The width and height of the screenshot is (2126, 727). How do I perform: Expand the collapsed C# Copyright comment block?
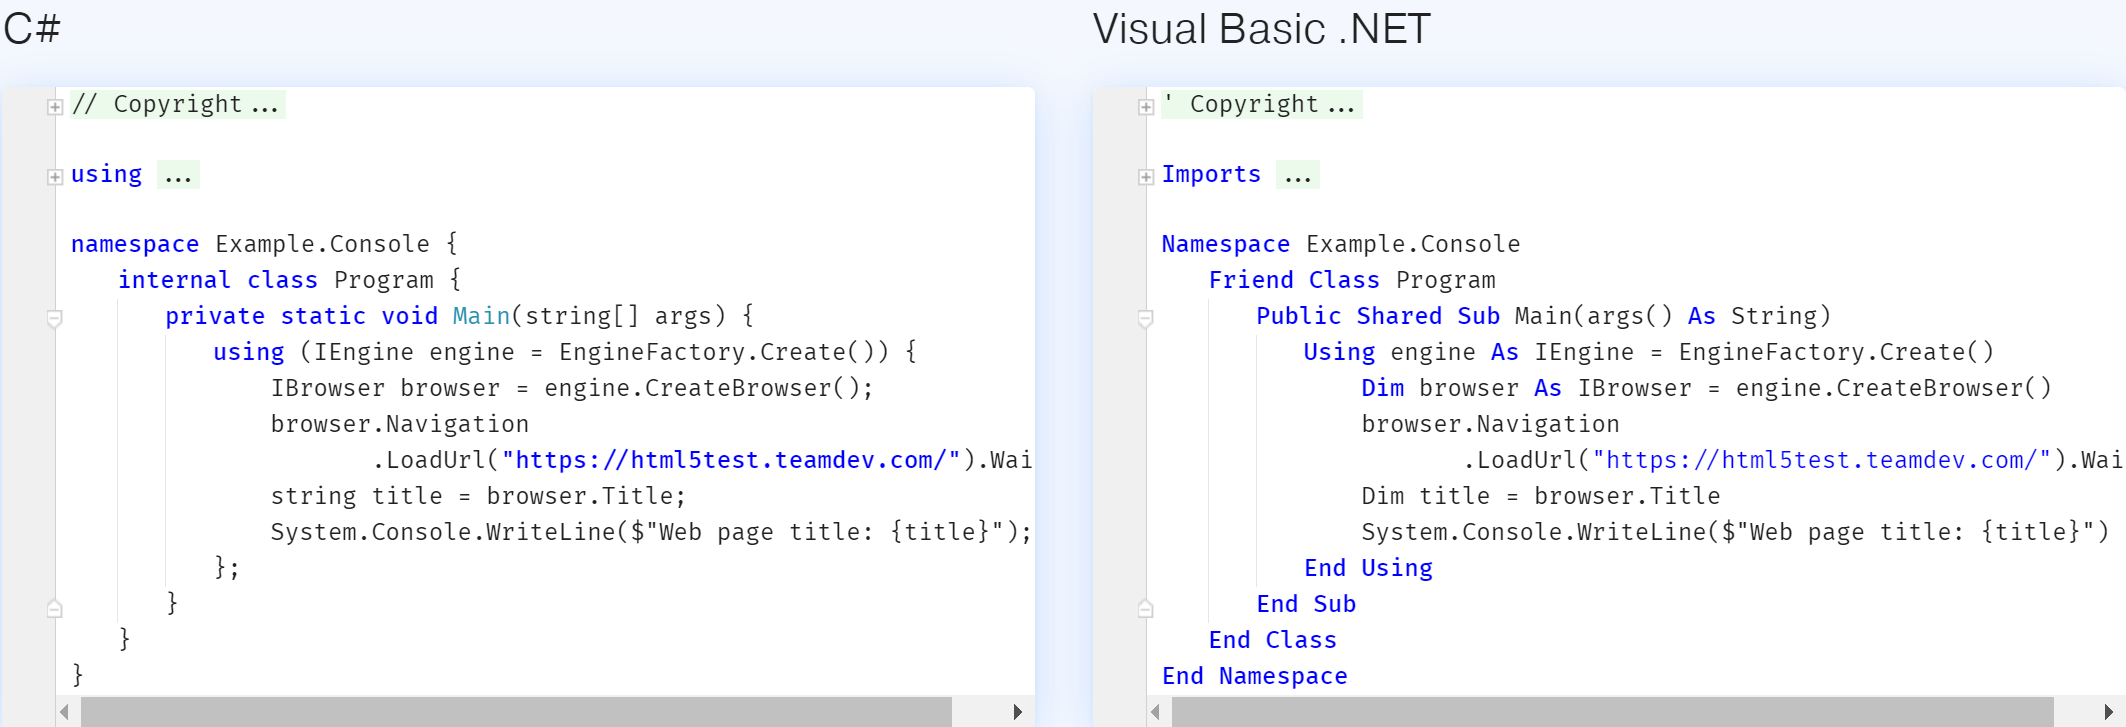55,107
